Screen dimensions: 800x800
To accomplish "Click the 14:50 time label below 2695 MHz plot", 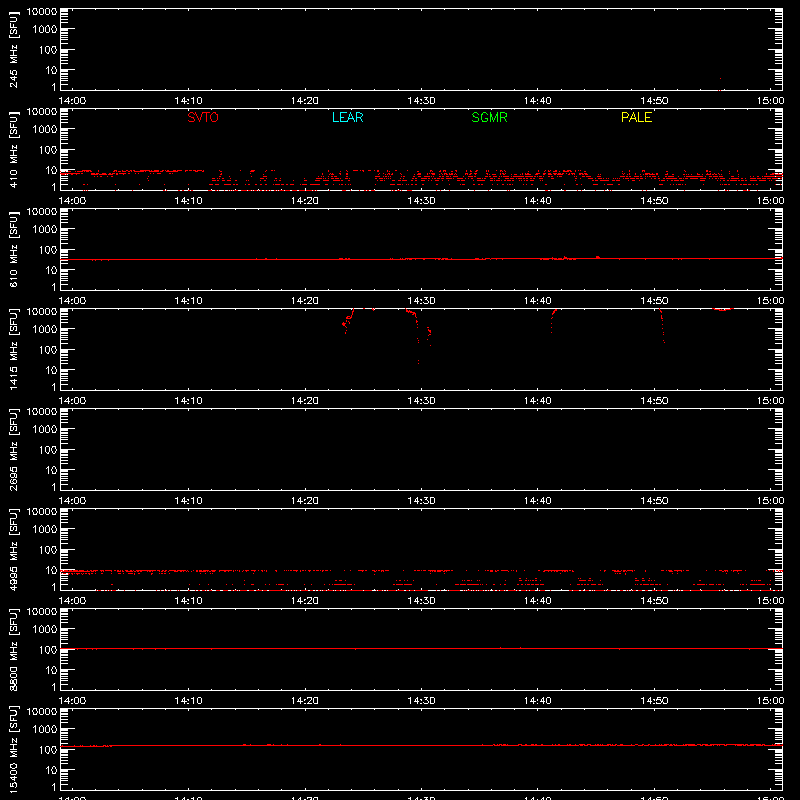I will (x=654, y=501).
